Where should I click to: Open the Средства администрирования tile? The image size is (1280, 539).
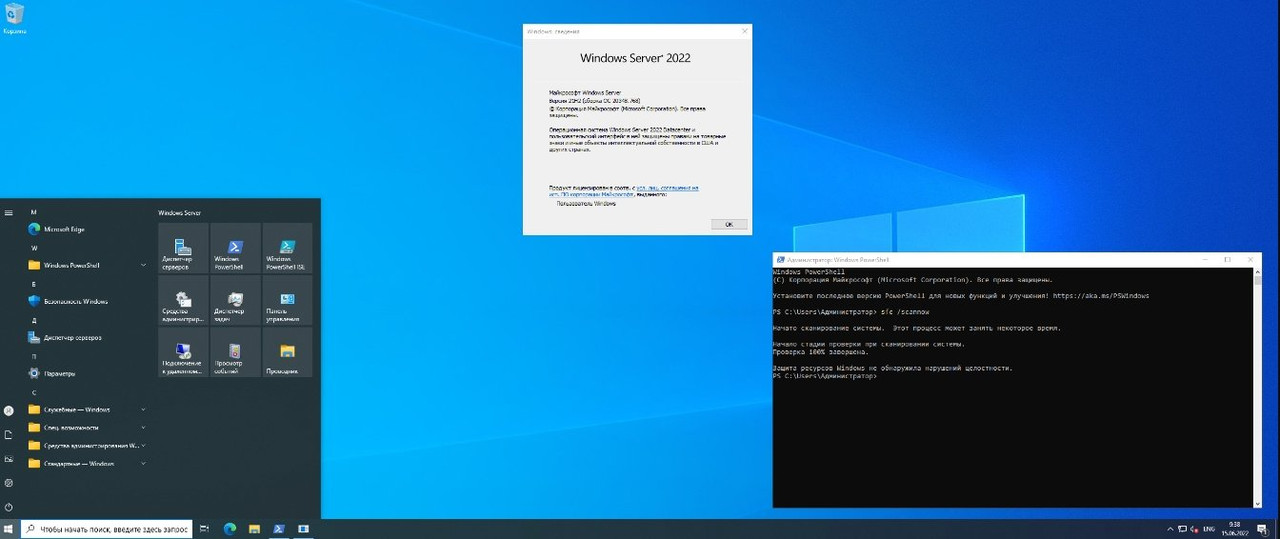click(184, 300)
